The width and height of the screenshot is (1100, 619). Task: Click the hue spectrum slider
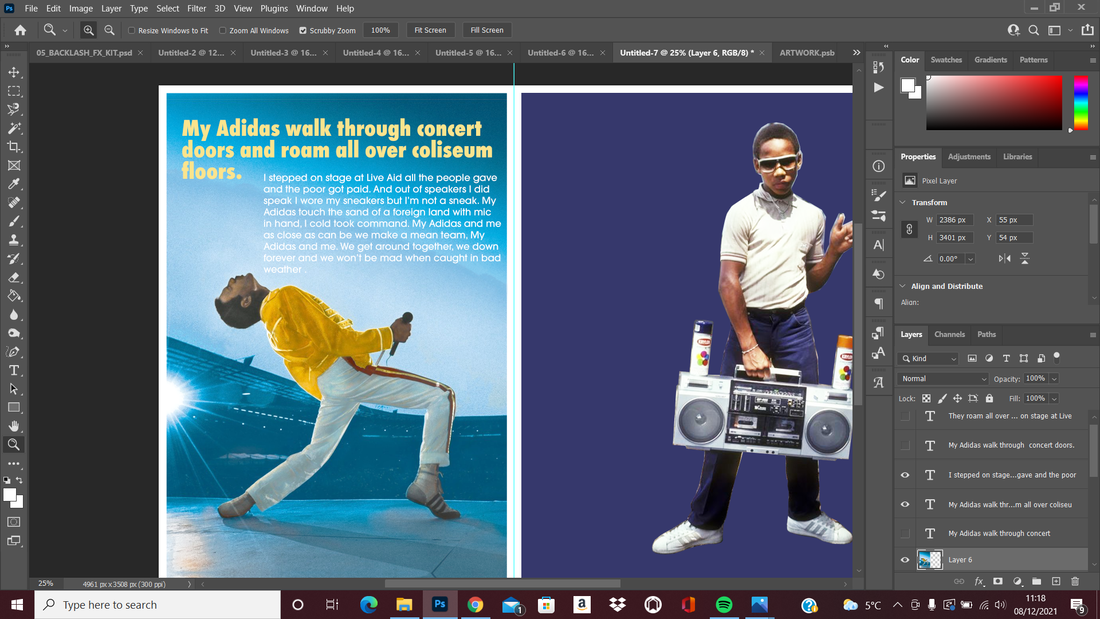coord(1081,102)
